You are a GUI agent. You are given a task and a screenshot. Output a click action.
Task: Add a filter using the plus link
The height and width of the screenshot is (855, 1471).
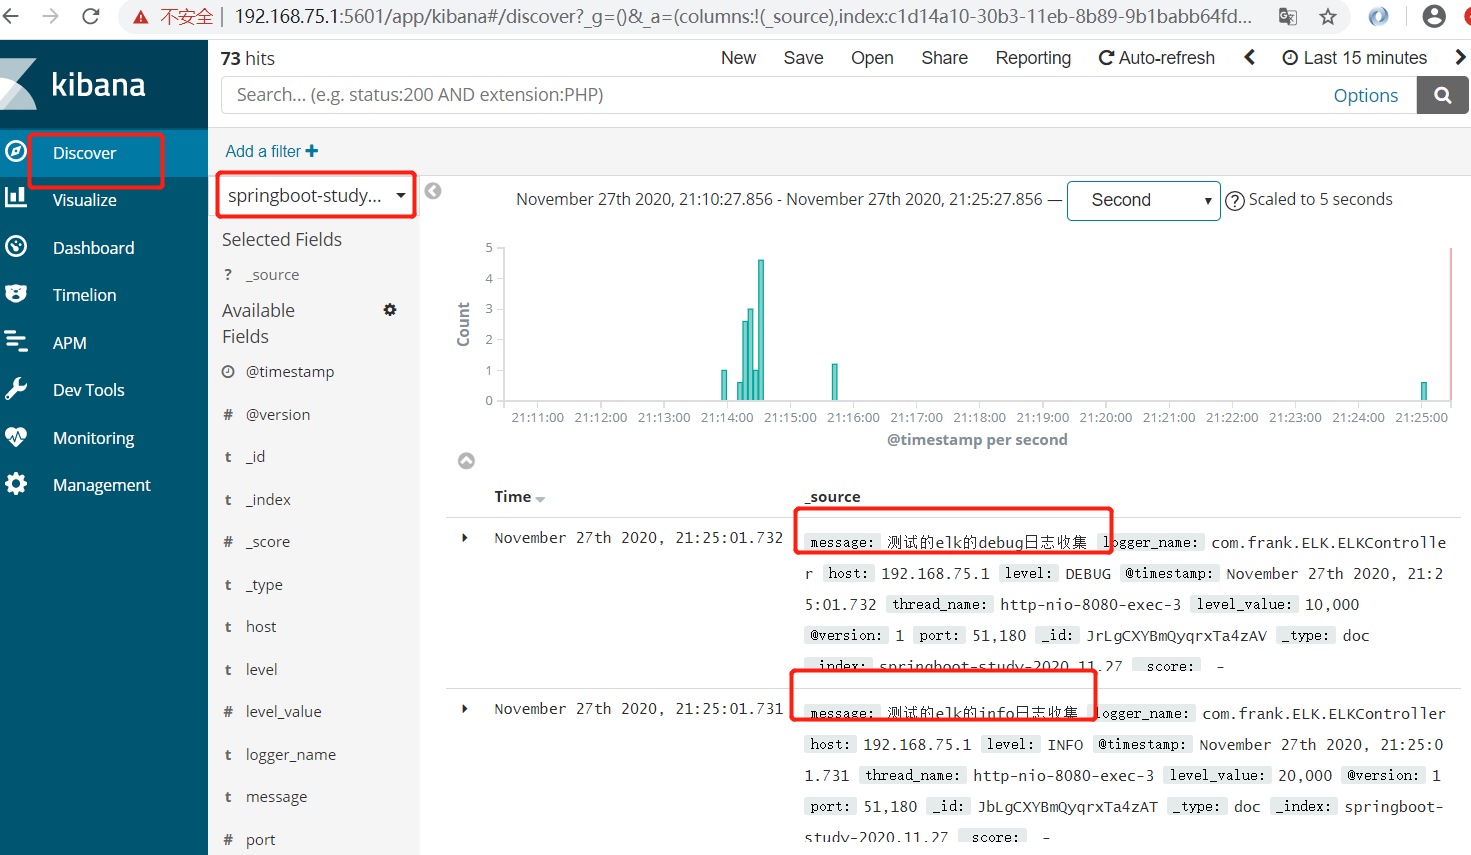coord(270,150)
